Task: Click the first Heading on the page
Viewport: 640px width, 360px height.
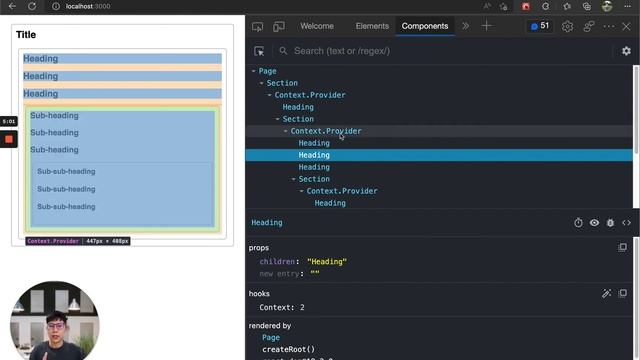Action: coord(40,58)
